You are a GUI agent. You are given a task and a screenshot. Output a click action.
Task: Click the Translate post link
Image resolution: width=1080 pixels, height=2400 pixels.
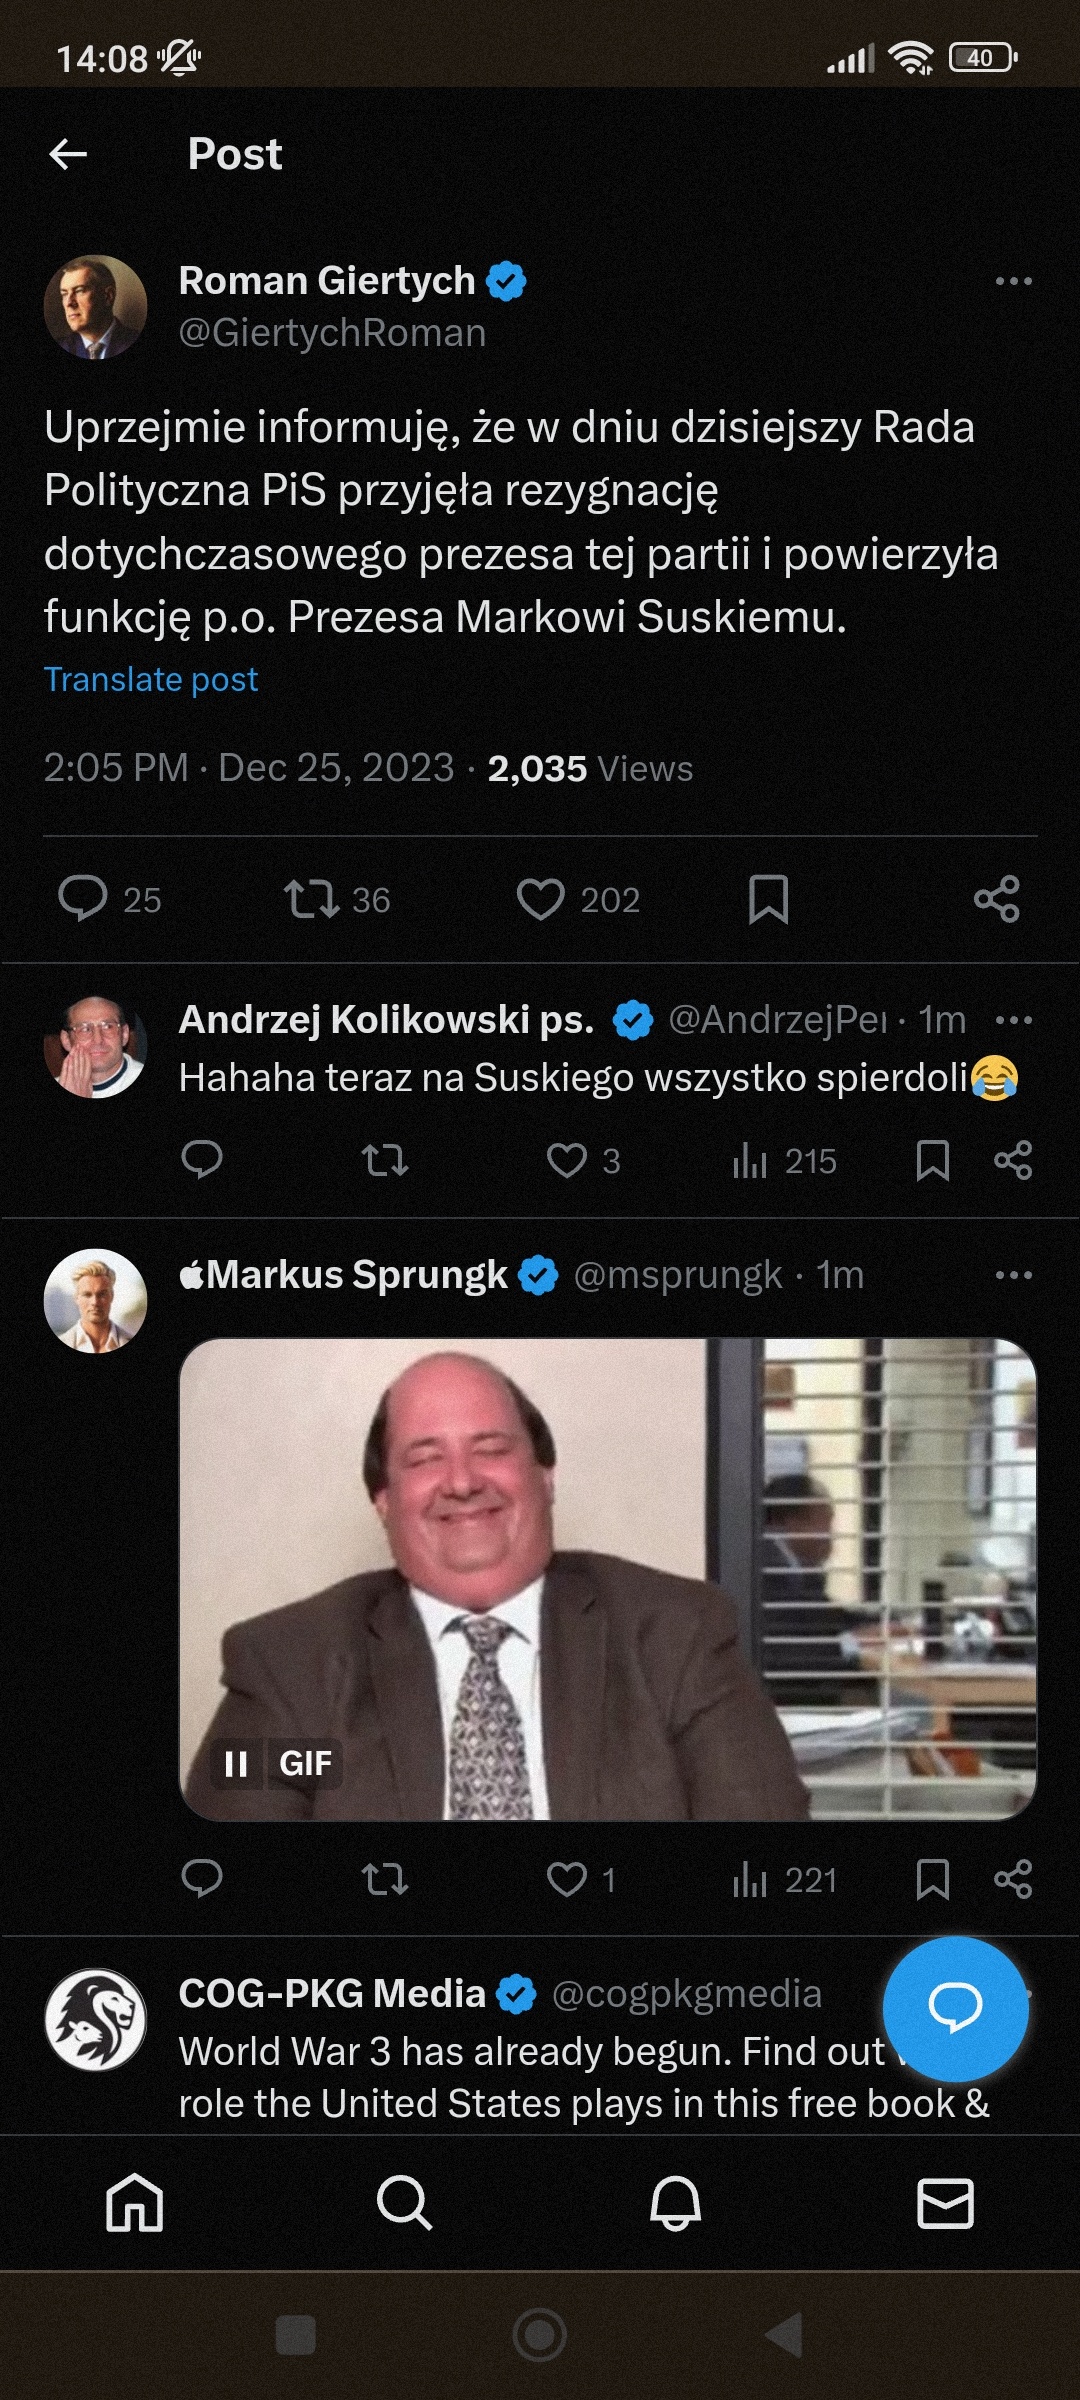tap(151, 680)
